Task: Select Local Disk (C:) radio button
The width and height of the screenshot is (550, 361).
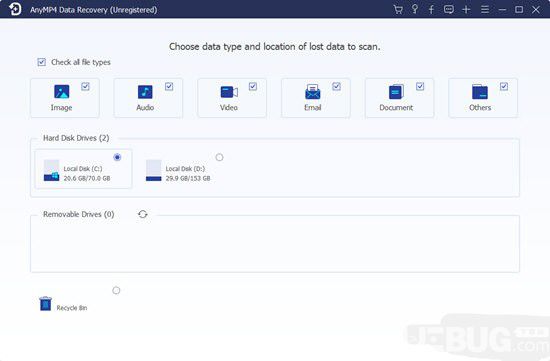Action: tap(117, 157)
